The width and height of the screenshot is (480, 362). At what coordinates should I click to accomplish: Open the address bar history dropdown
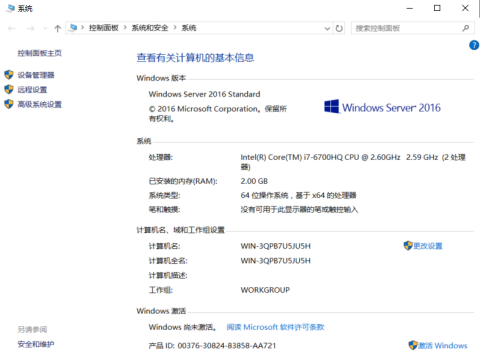[327, 29]
